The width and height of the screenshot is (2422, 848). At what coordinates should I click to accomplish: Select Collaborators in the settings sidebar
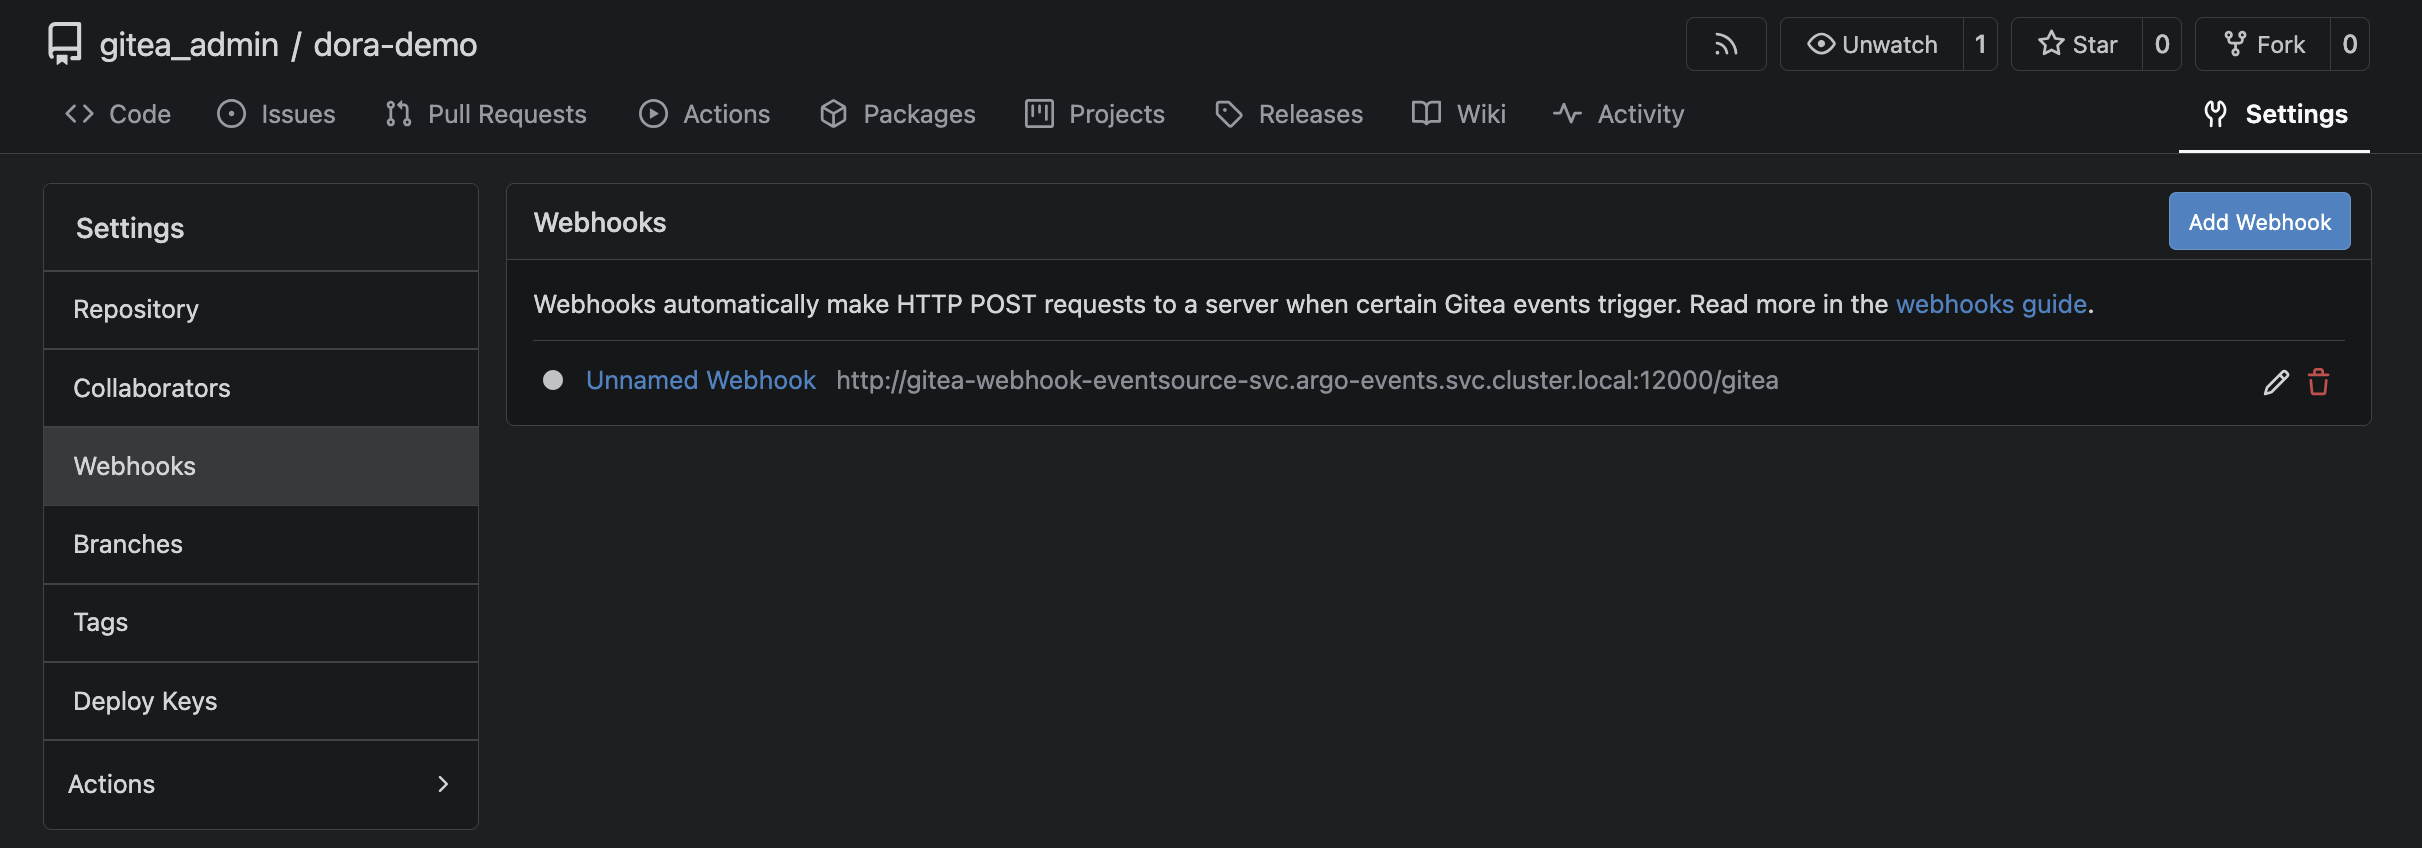(x=261, y=388)
